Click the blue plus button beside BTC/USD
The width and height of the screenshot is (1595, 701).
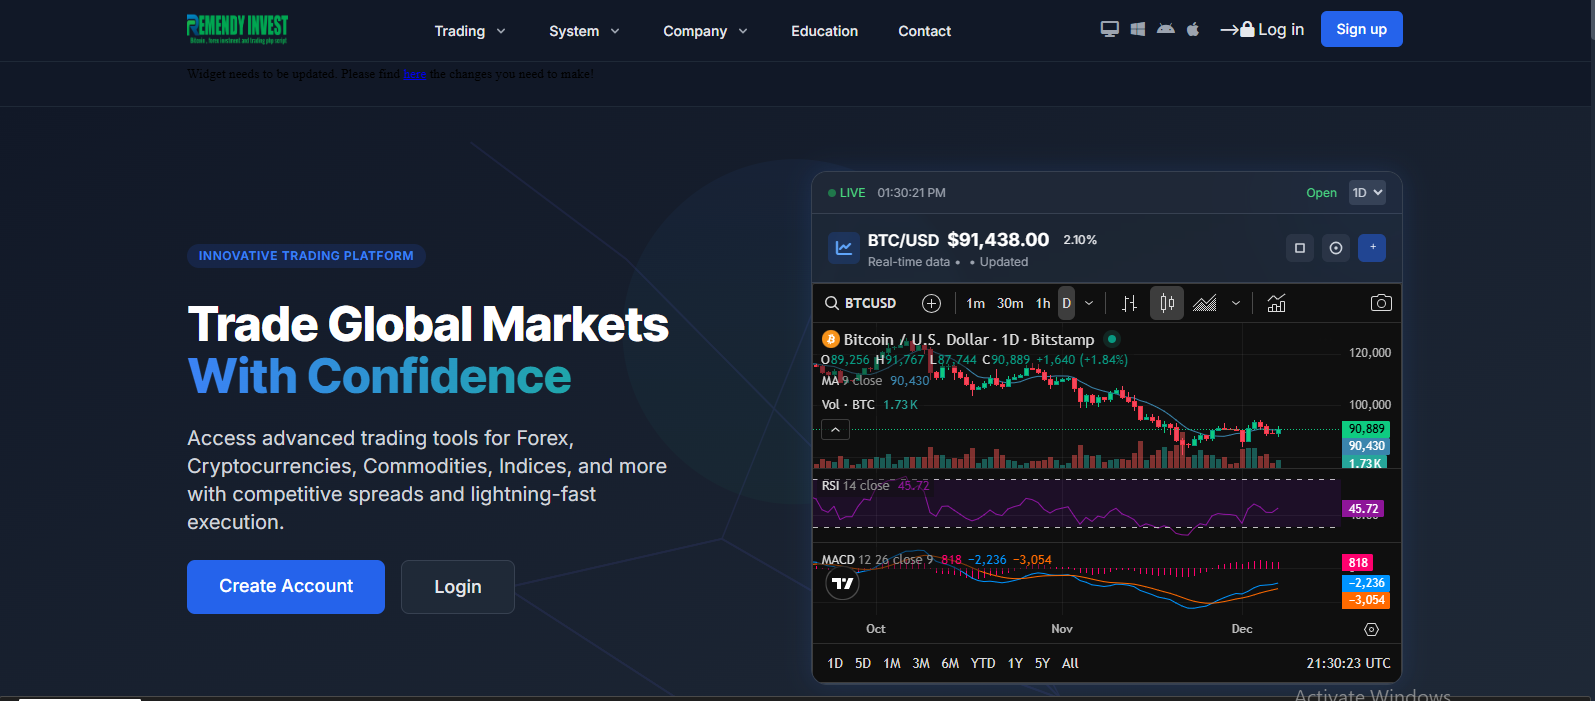click(x=1372, y=247)
